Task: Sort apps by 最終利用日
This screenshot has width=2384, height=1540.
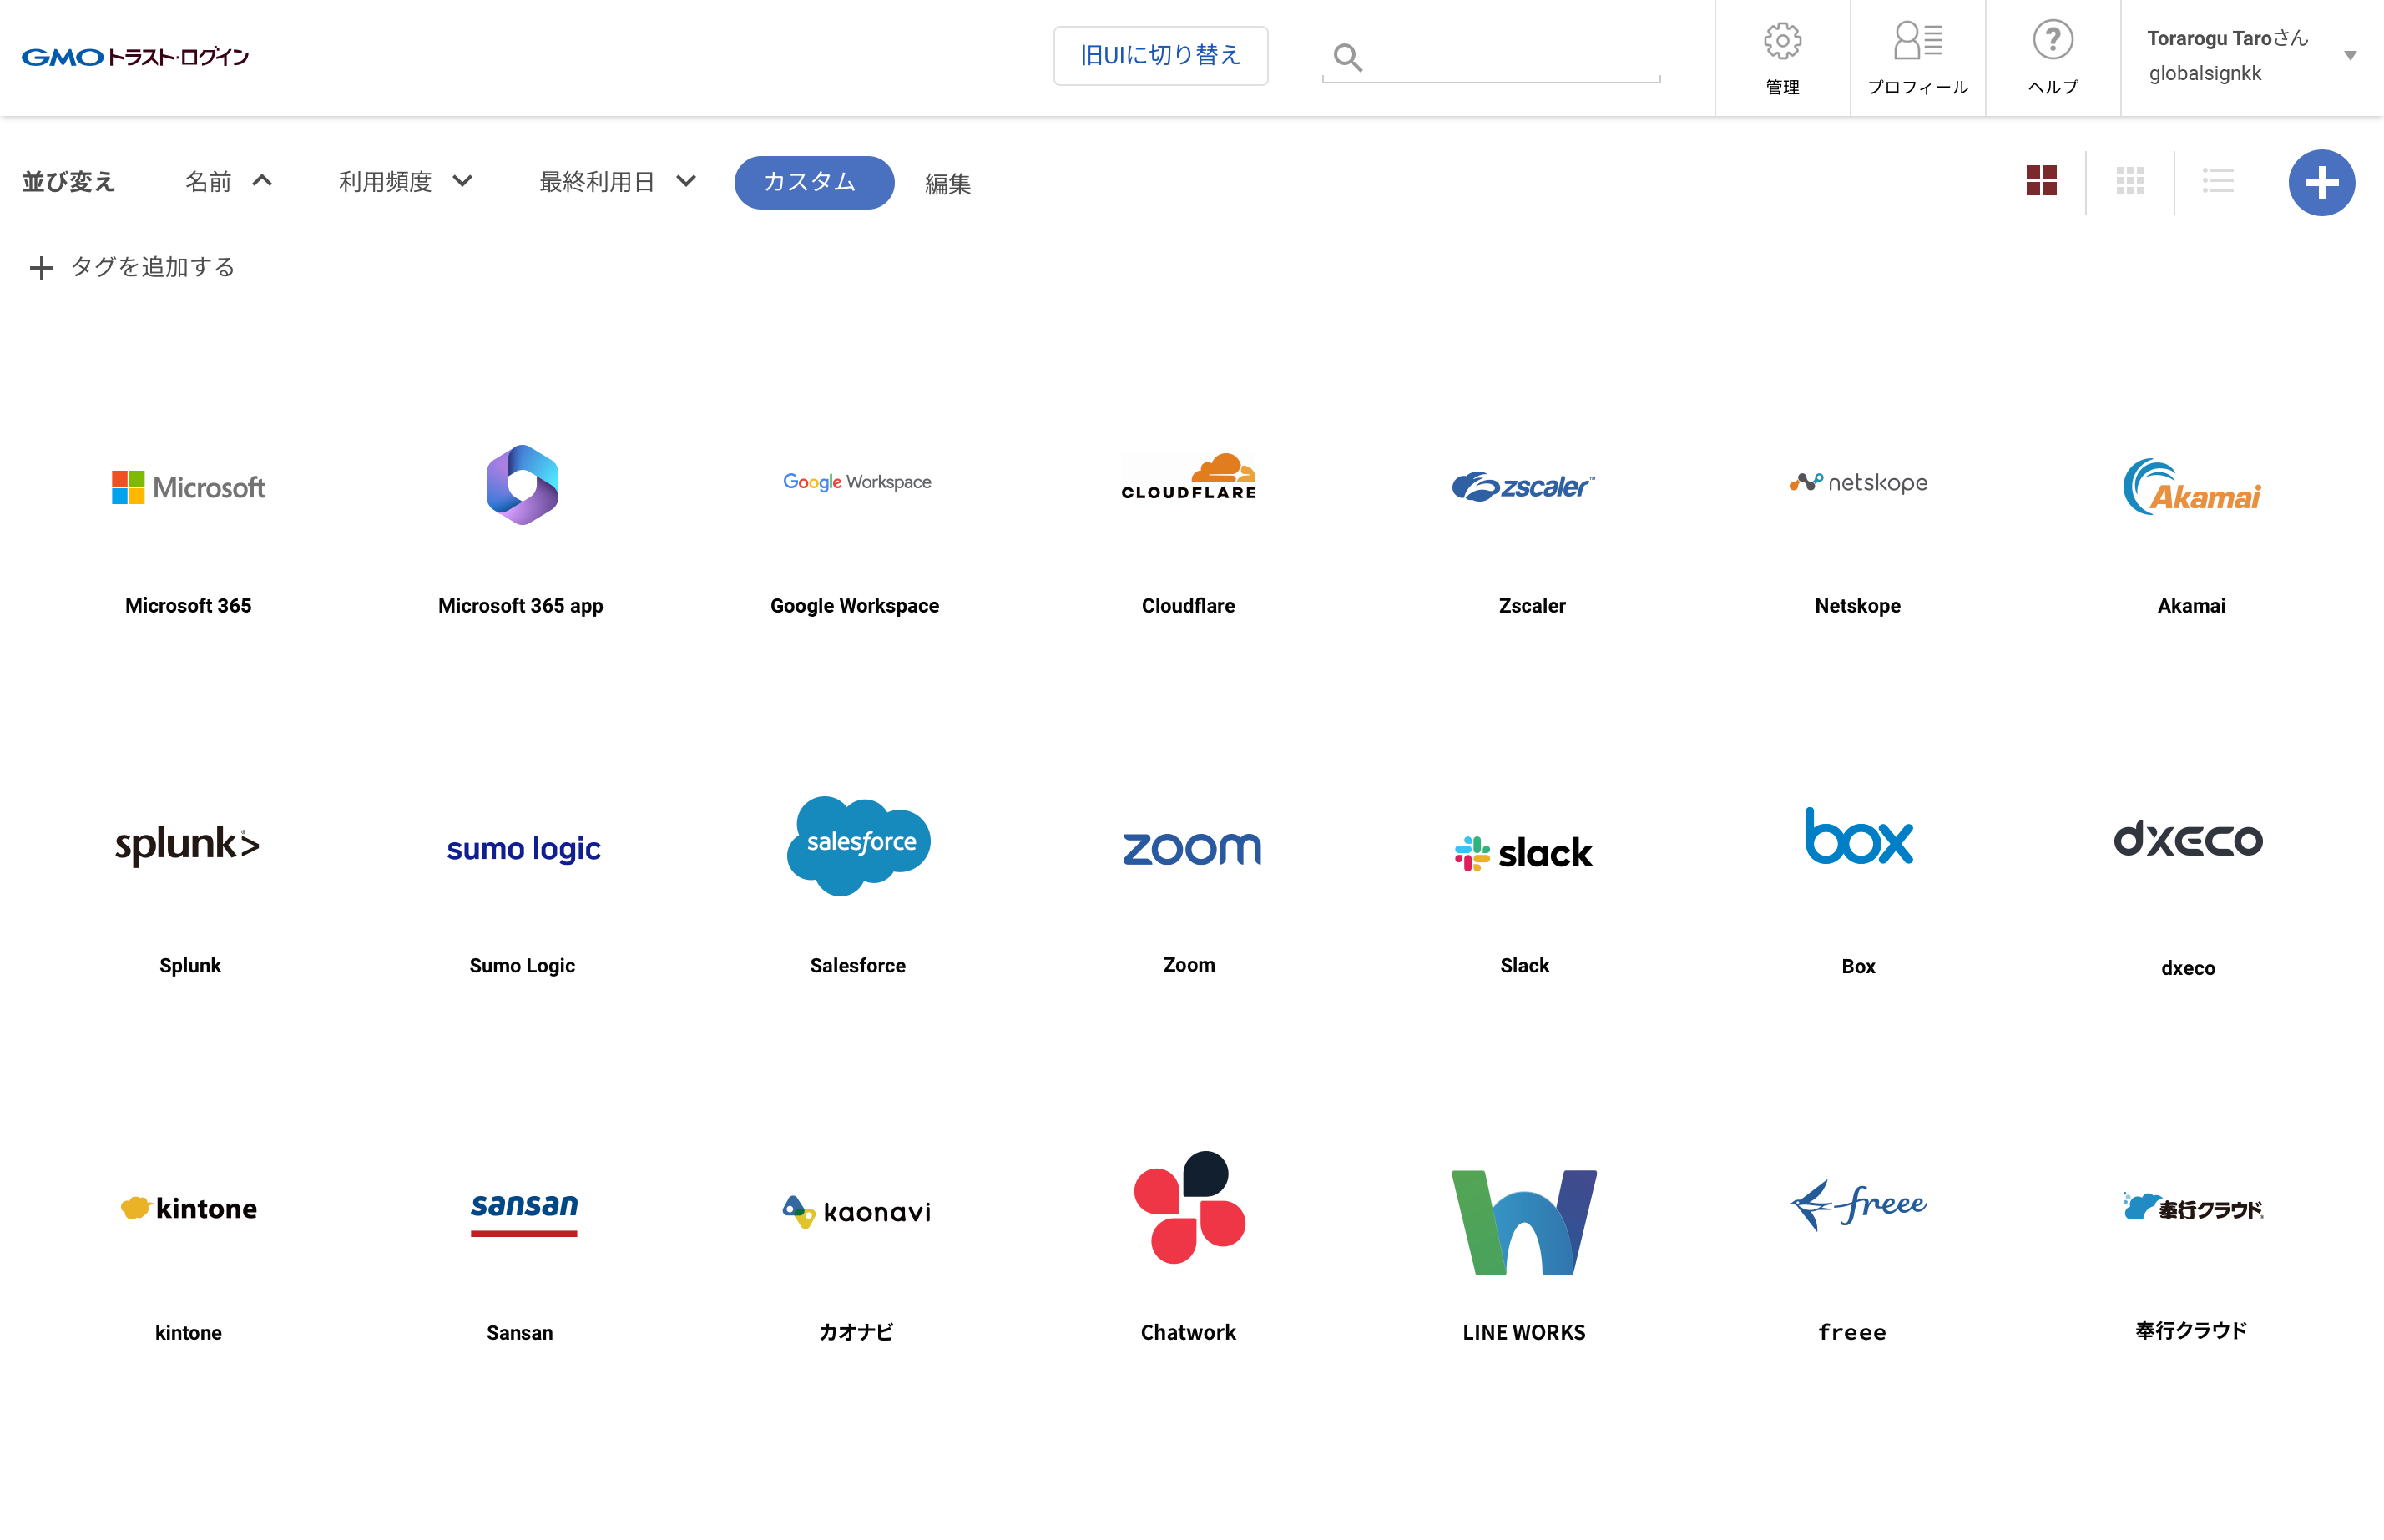Action: point(617,181)
